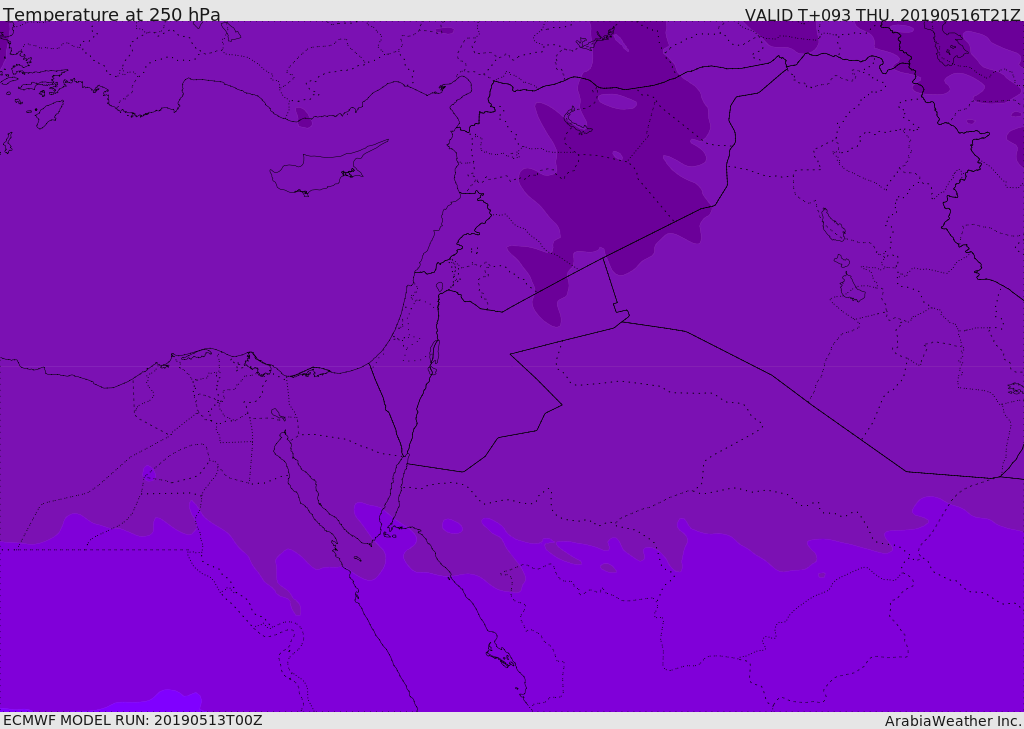Screen dimensions: 1024x729
Task: Open the ArabiaWeather Inc. credit
Action: pyautogui.click(x=953, y=721)
